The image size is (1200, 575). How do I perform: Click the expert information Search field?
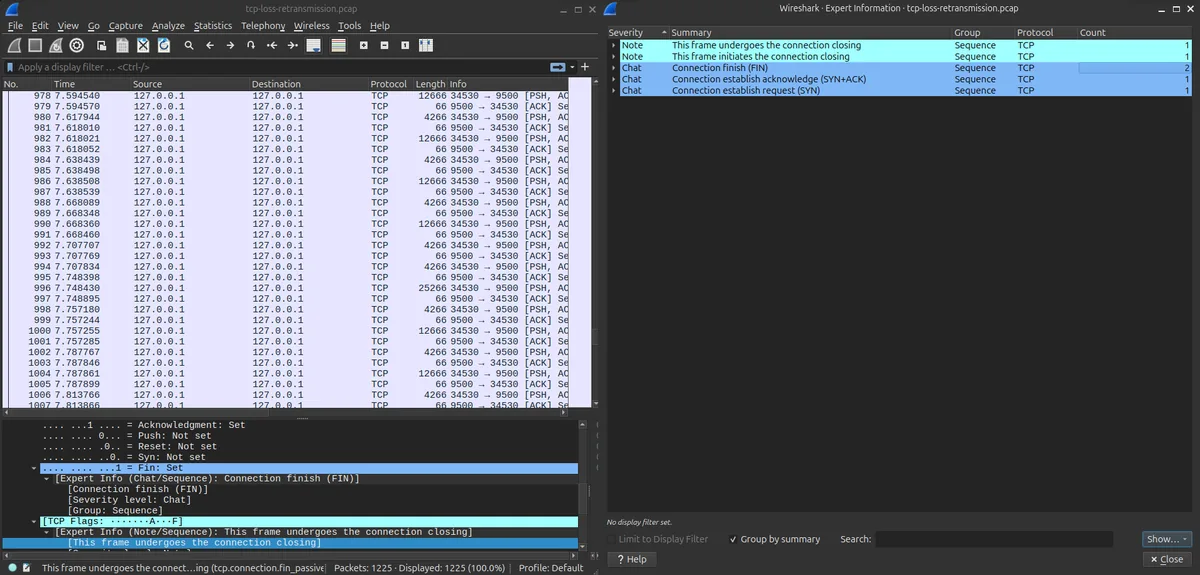(994, 539)
